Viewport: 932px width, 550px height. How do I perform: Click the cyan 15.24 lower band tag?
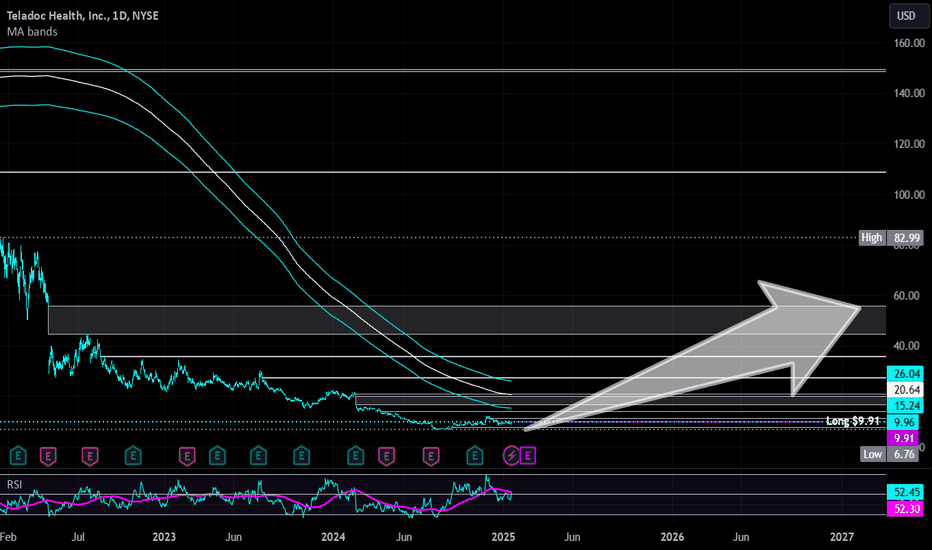pos(905,406)
